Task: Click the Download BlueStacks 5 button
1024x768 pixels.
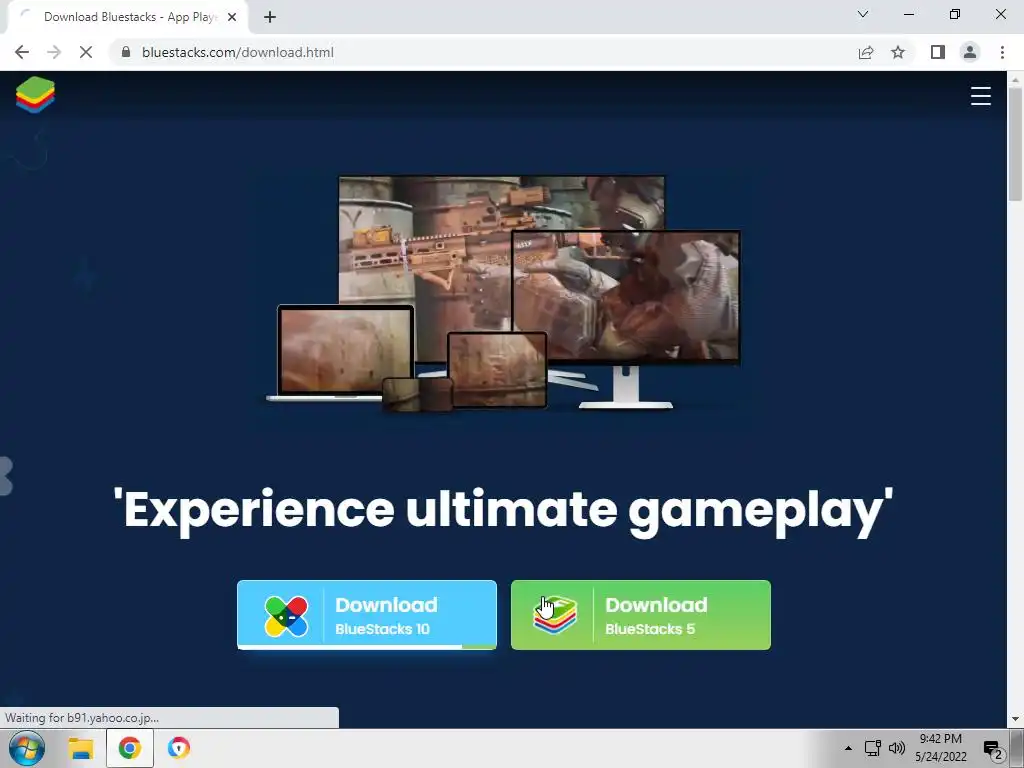Action: tap(640, 615)
